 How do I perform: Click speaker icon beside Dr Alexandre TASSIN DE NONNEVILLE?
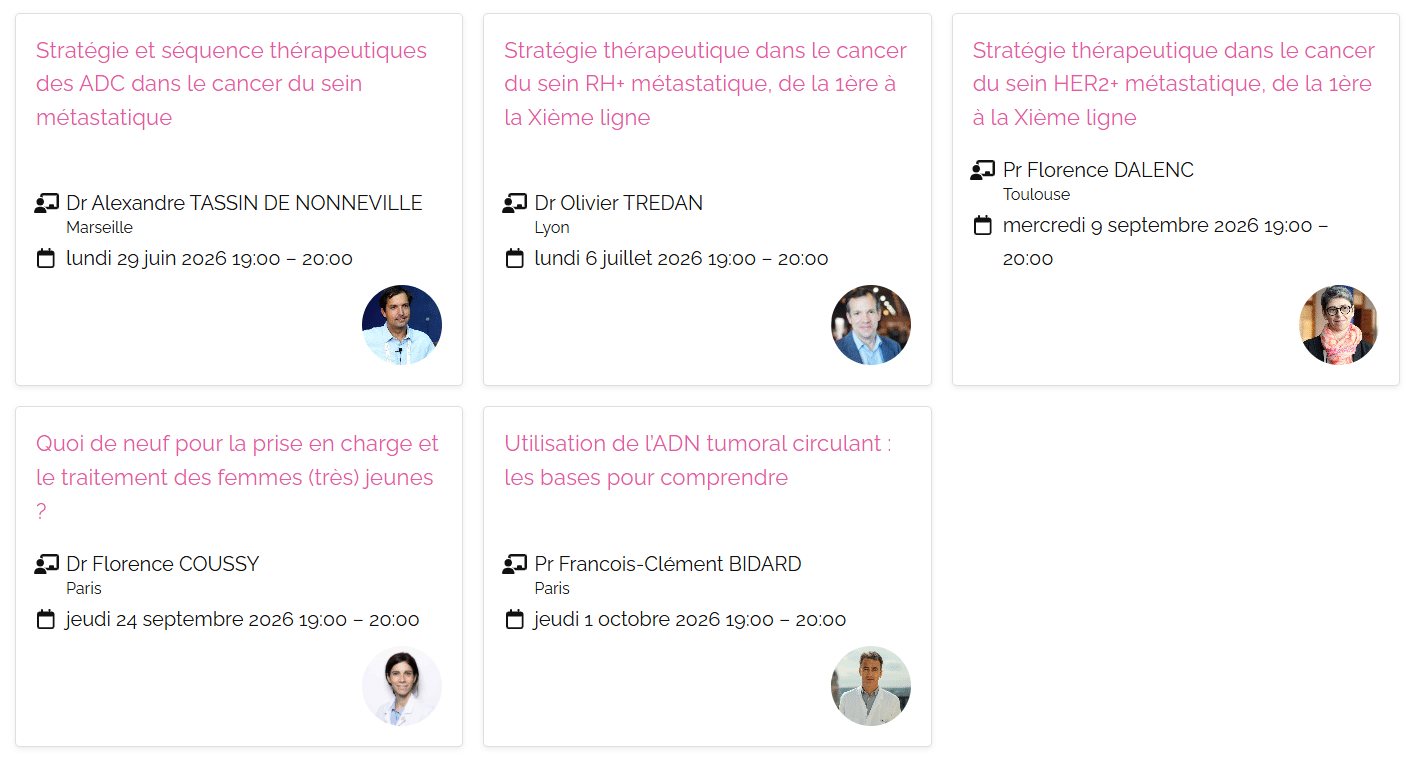[x=46, y=204]
